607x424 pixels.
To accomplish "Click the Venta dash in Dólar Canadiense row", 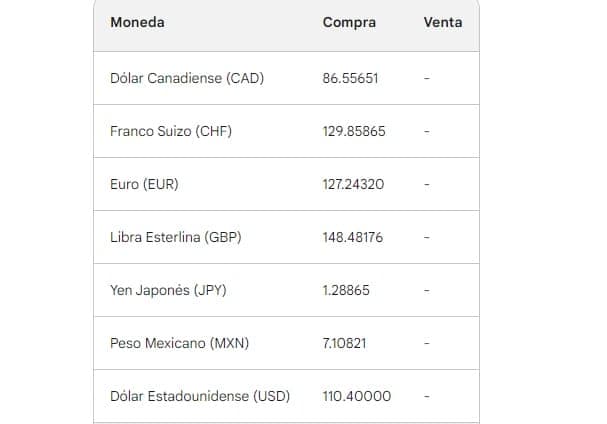I will point(427,78).
